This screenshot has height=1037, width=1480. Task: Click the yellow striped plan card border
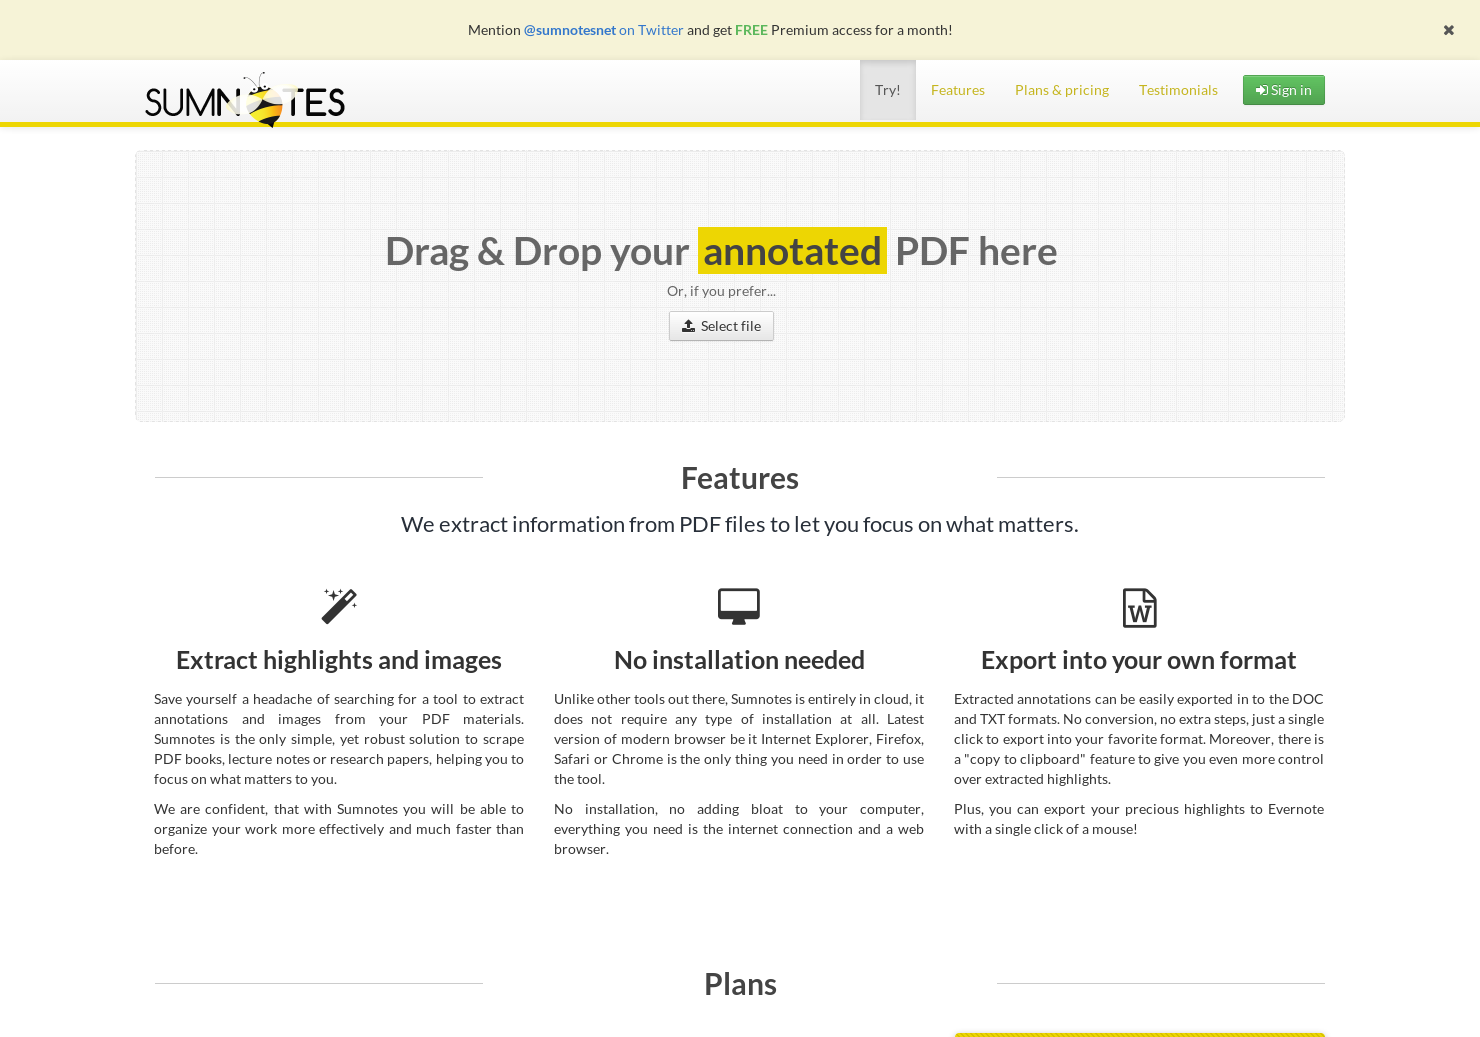[x=1139, y=1035]
